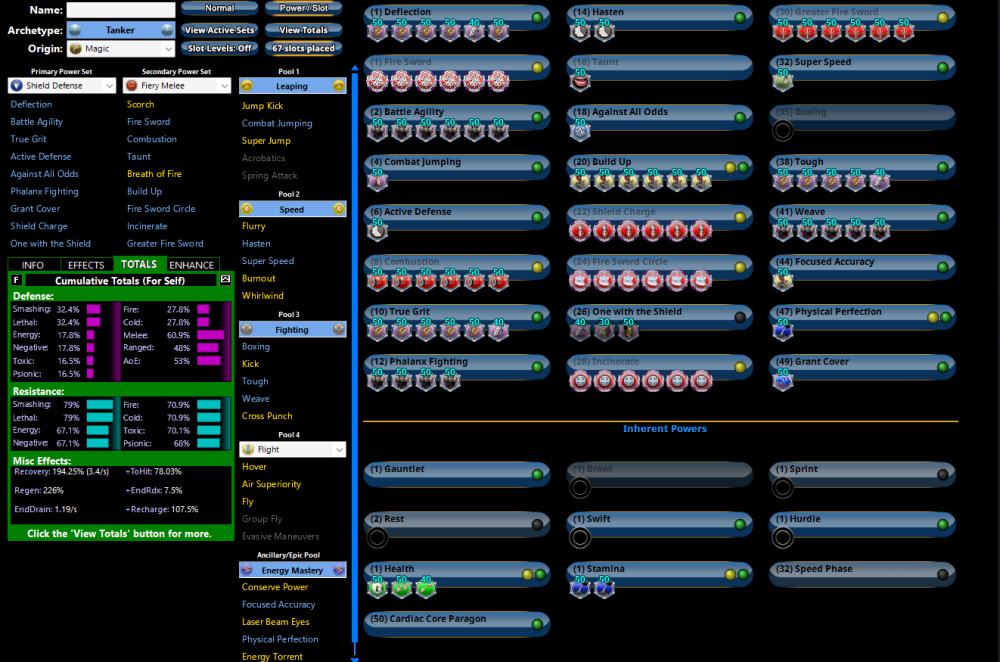This screenshot has height=662, width=1000.
Task: Click the Combat Jumping enhancement icon
Action: point(376,181)
